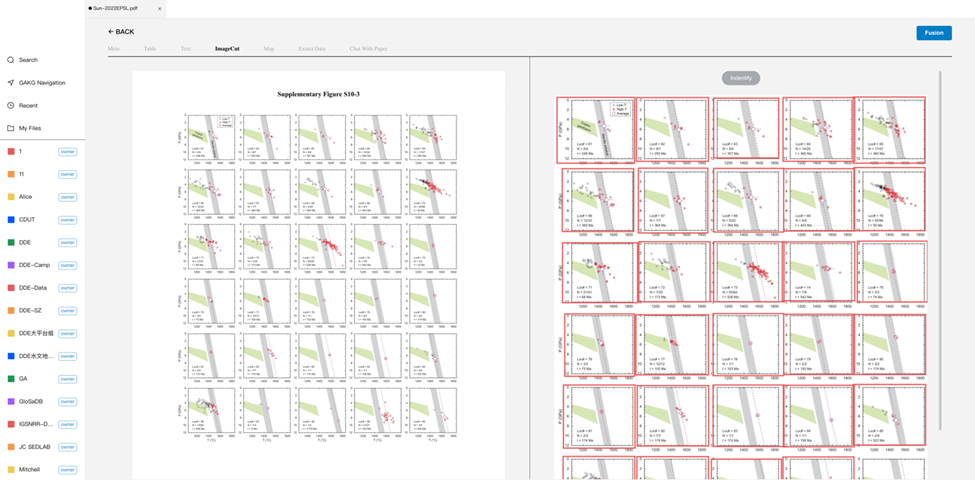The height and width of the screenshot is (480, 975).
Task: Select the Loc# 61 cut-out plot thumbnail
Action: tap(594, 129)
